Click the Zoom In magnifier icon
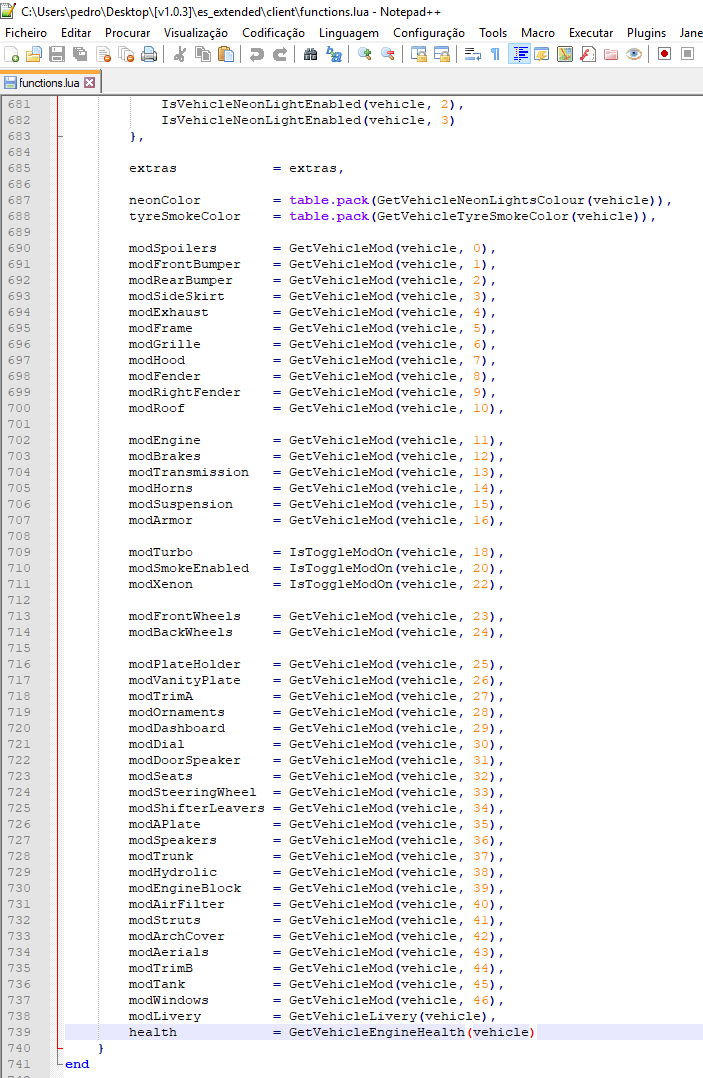 pos(365,54)
